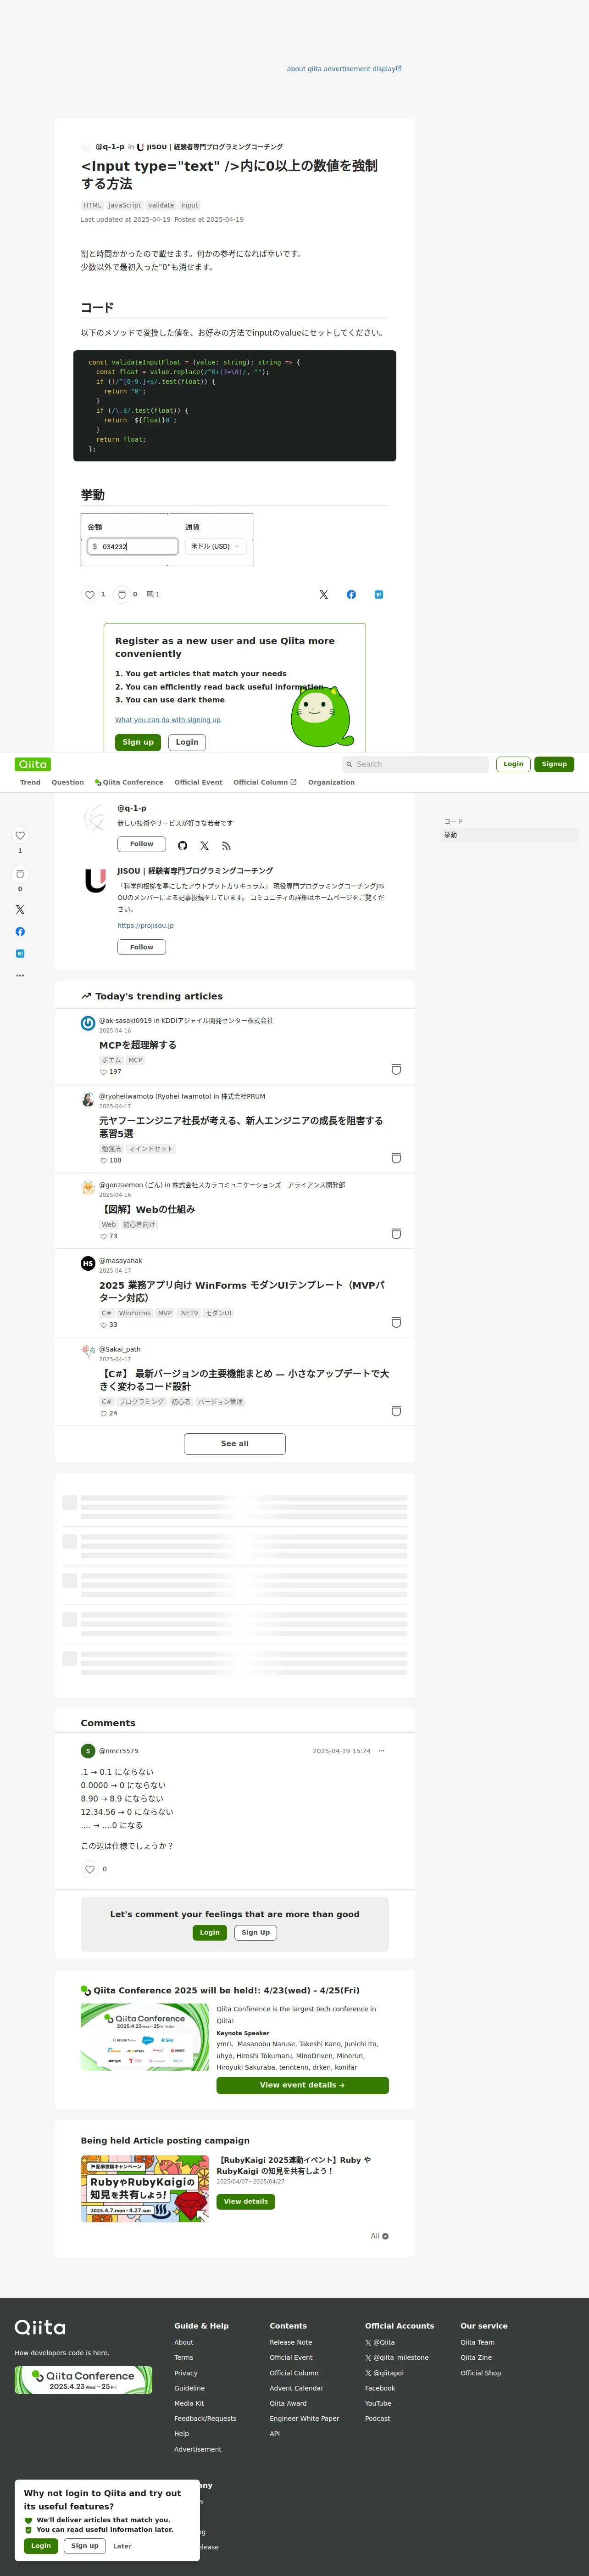The width and height of the screenshot is (589, 2576).
Task: Open the https://projisou.jp link
Action: coord(145,926)
